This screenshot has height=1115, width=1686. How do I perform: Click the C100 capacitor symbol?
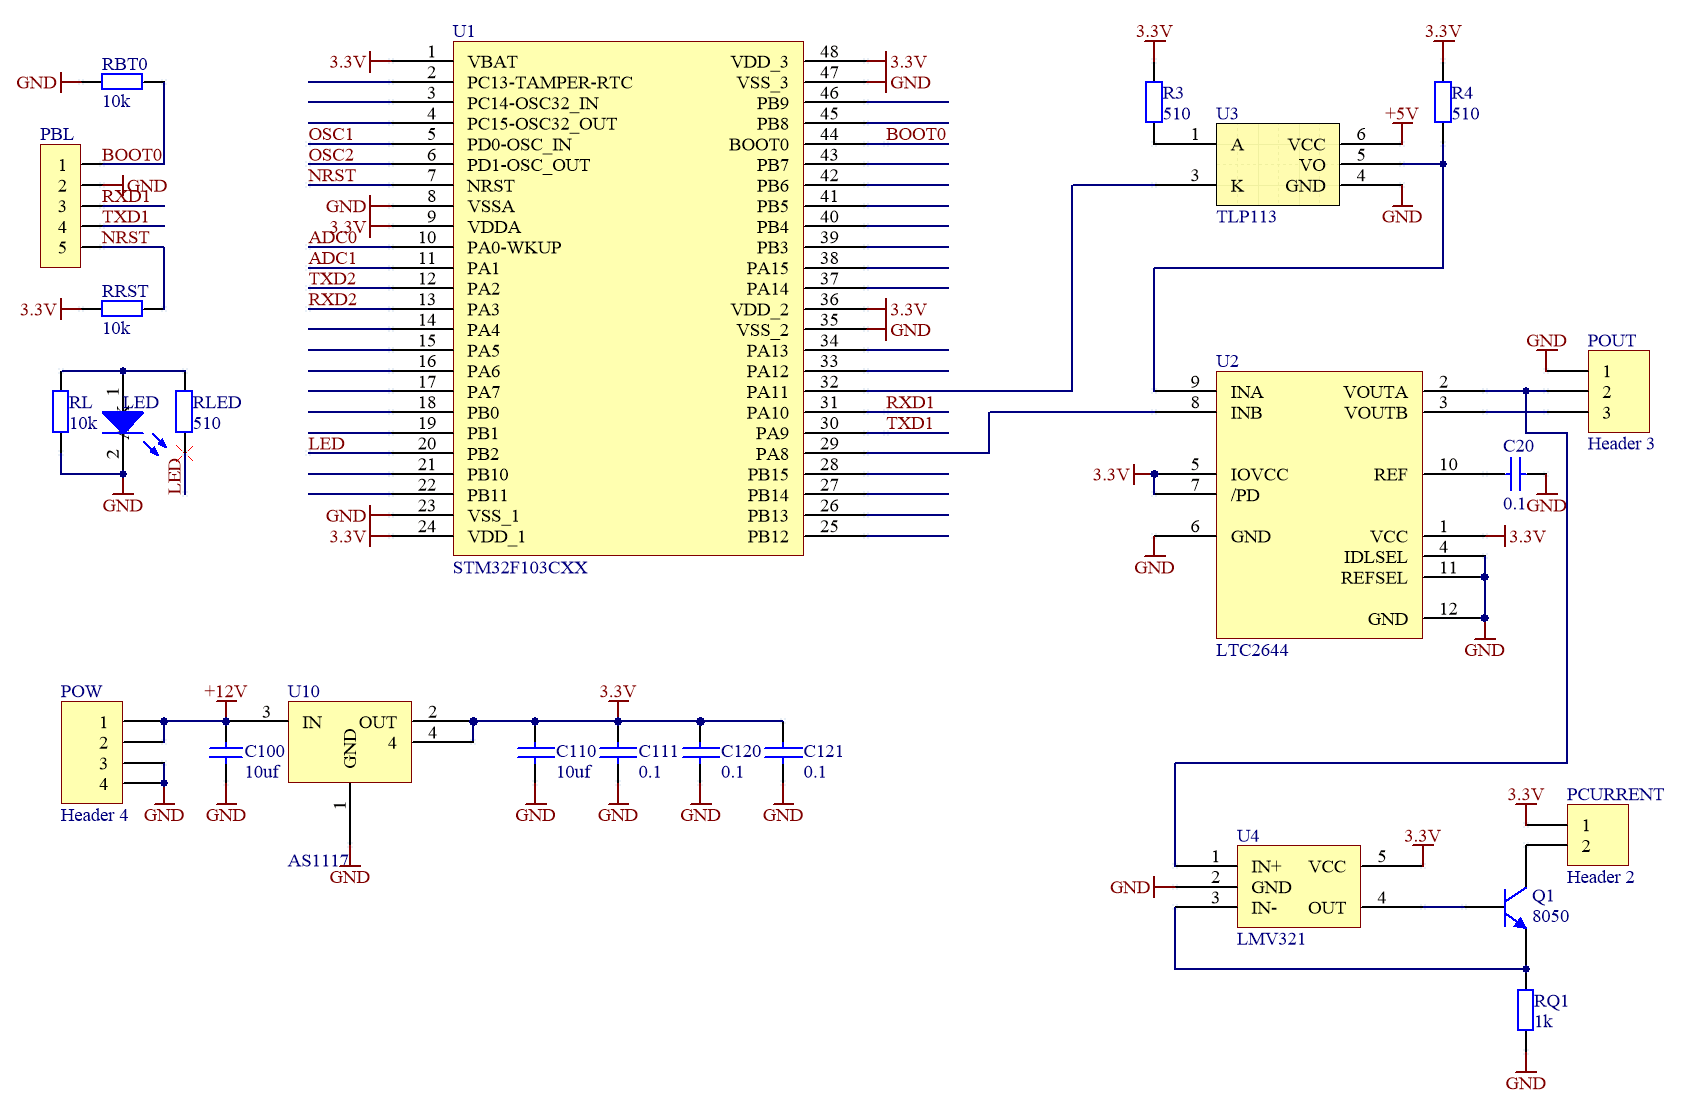[226, 752]
